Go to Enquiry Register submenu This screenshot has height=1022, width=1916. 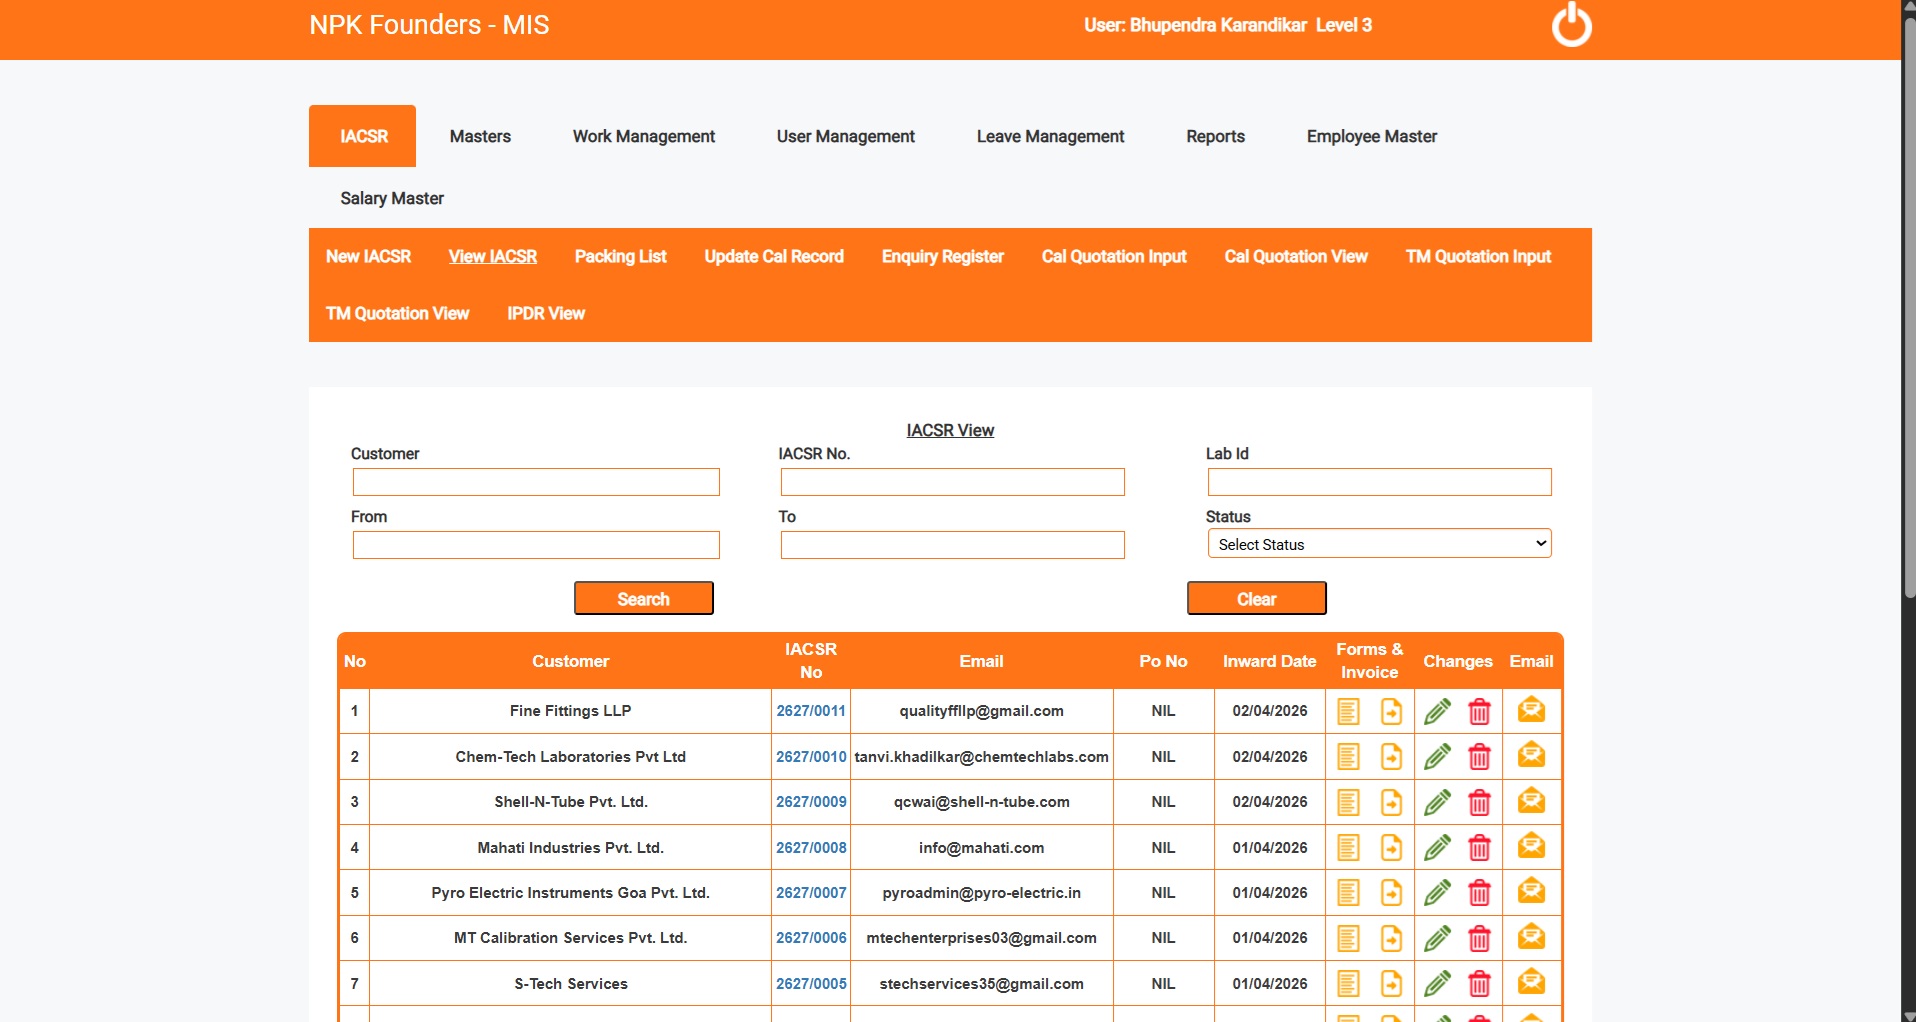pos(942,256)
